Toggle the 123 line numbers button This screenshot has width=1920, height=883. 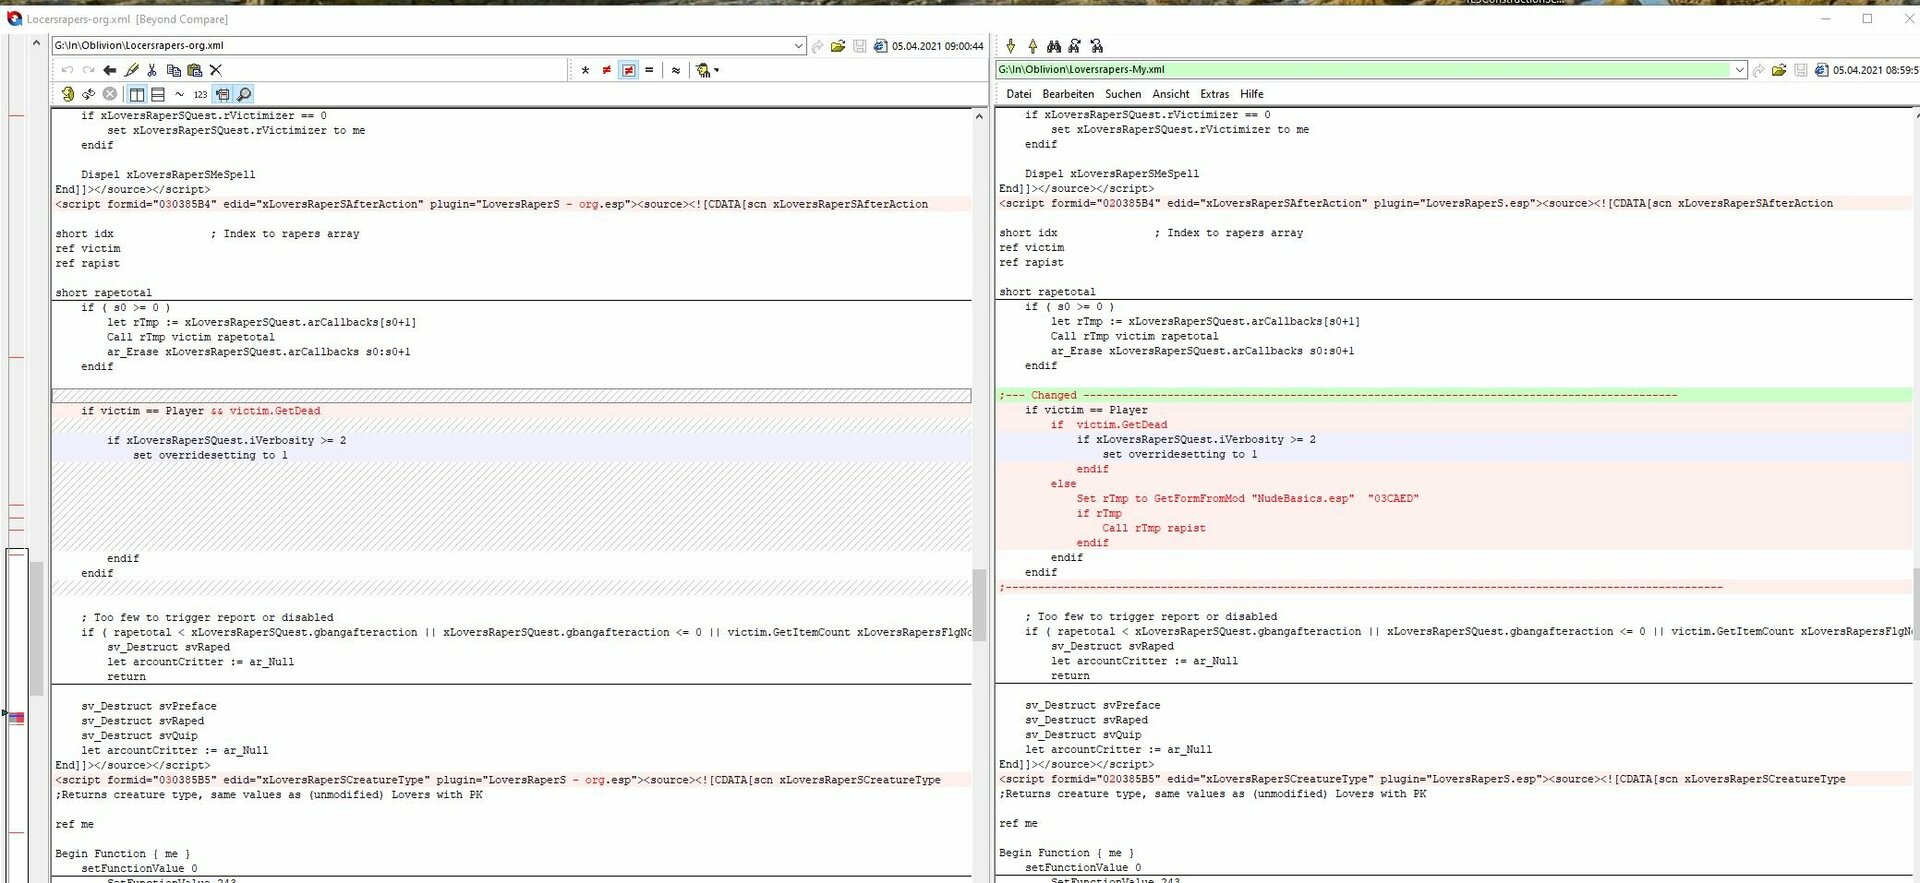[200, 94]
